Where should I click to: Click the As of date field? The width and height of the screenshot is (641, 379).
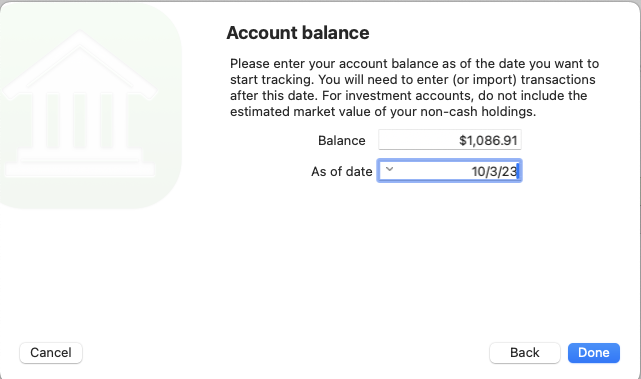point(450,171)
